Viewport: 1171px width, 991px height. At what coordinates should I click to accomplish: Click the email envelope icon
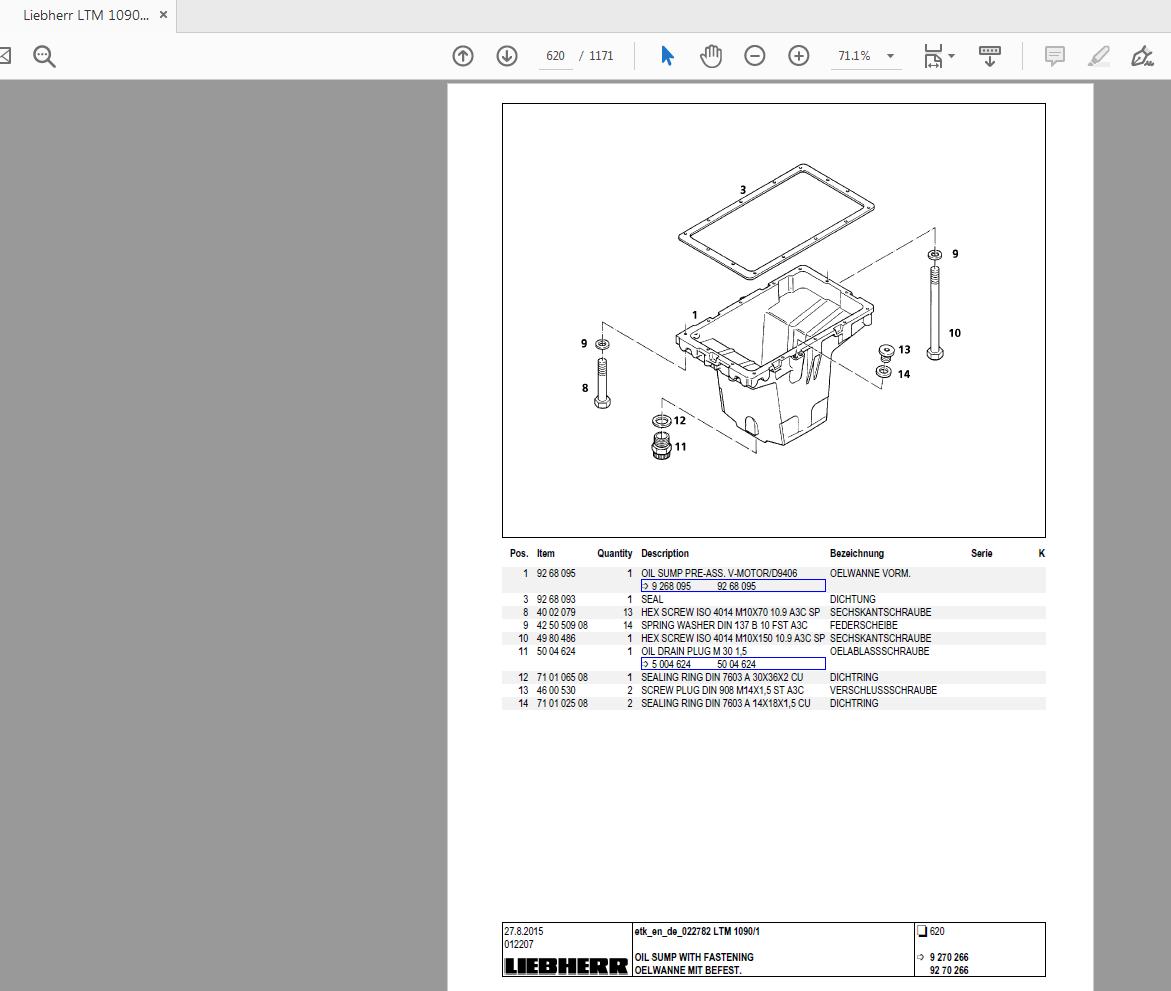pos(4,56)
